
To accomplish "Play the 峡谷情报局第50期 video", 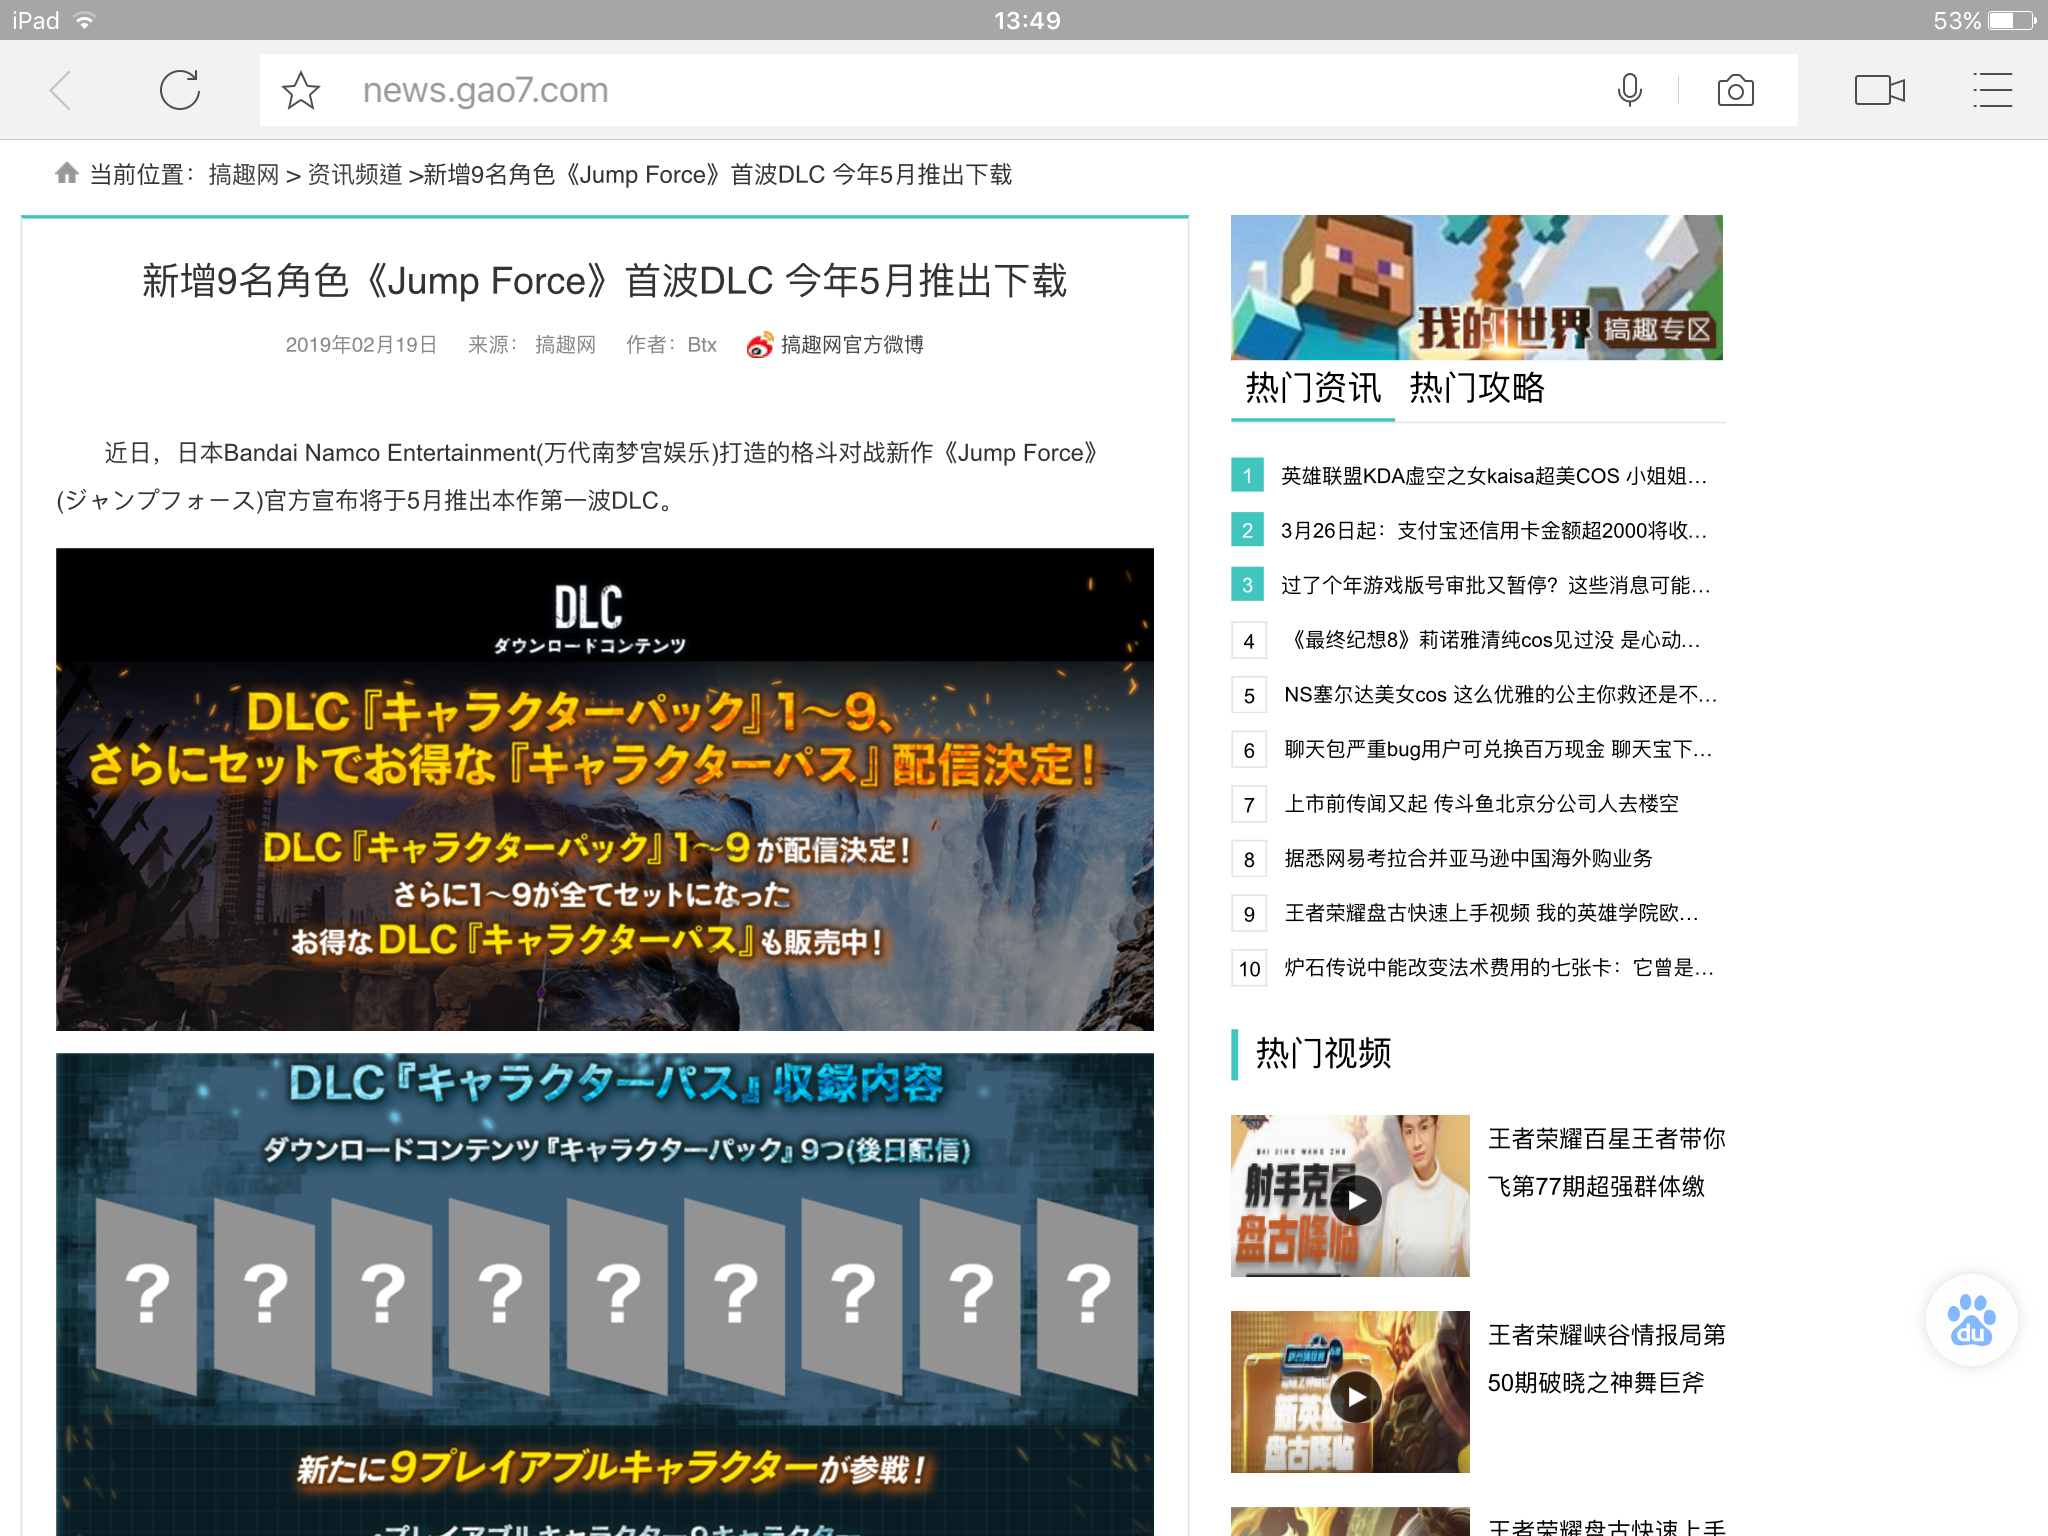I will point(1355,1396).
